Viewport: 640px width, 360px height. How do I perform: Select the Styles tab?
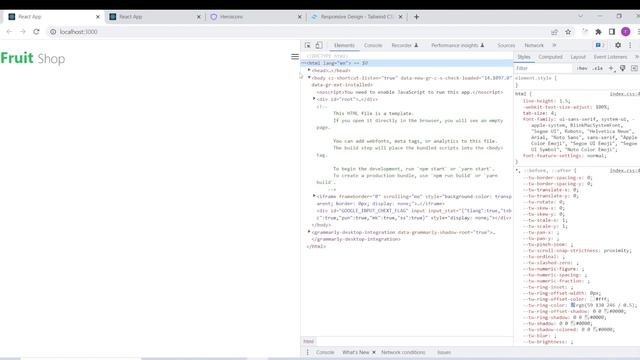524,57
